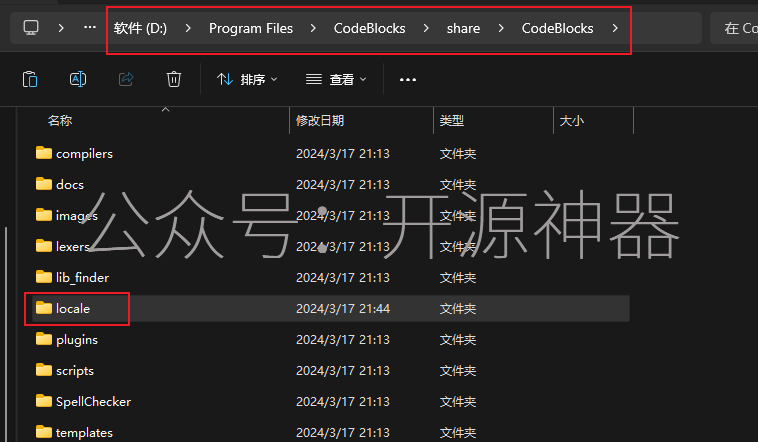The height and width of the screenshot is (442, 758).
Task: Click the templates folder name
Action: coord(84,433)
